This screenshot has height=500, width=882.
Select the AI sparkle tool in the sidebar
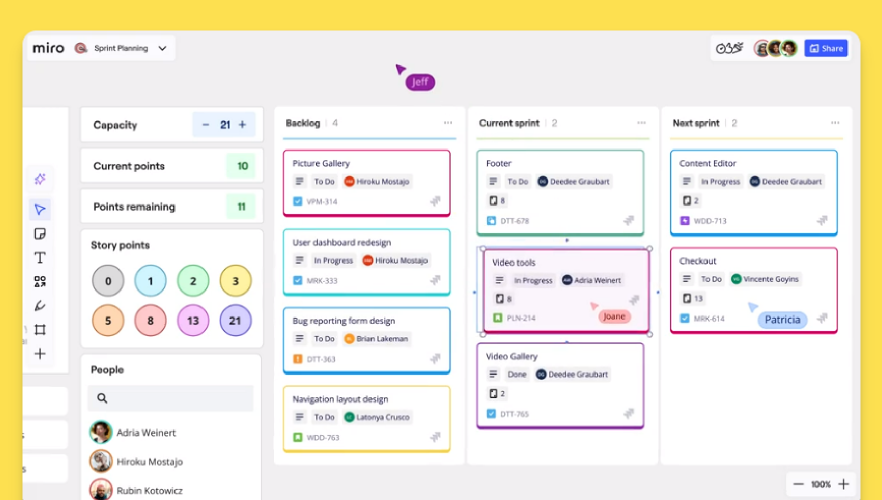click(x=40, y=179)
